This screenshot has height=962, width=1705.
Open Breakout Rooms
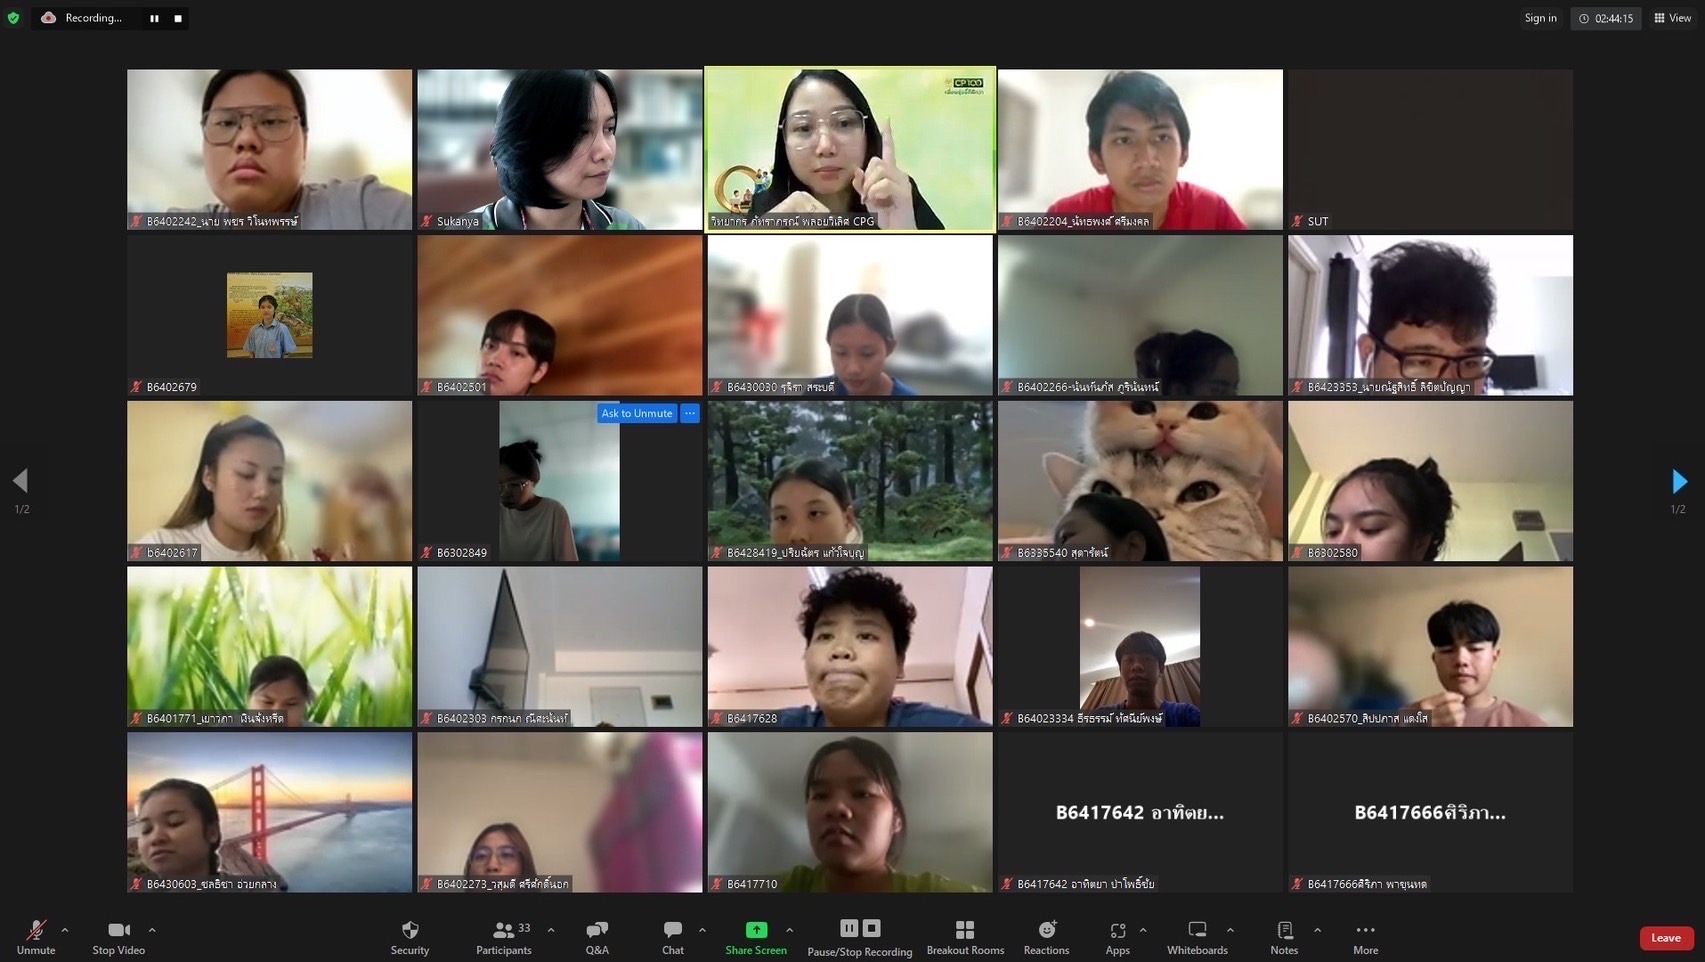click(x=965, y=937)
